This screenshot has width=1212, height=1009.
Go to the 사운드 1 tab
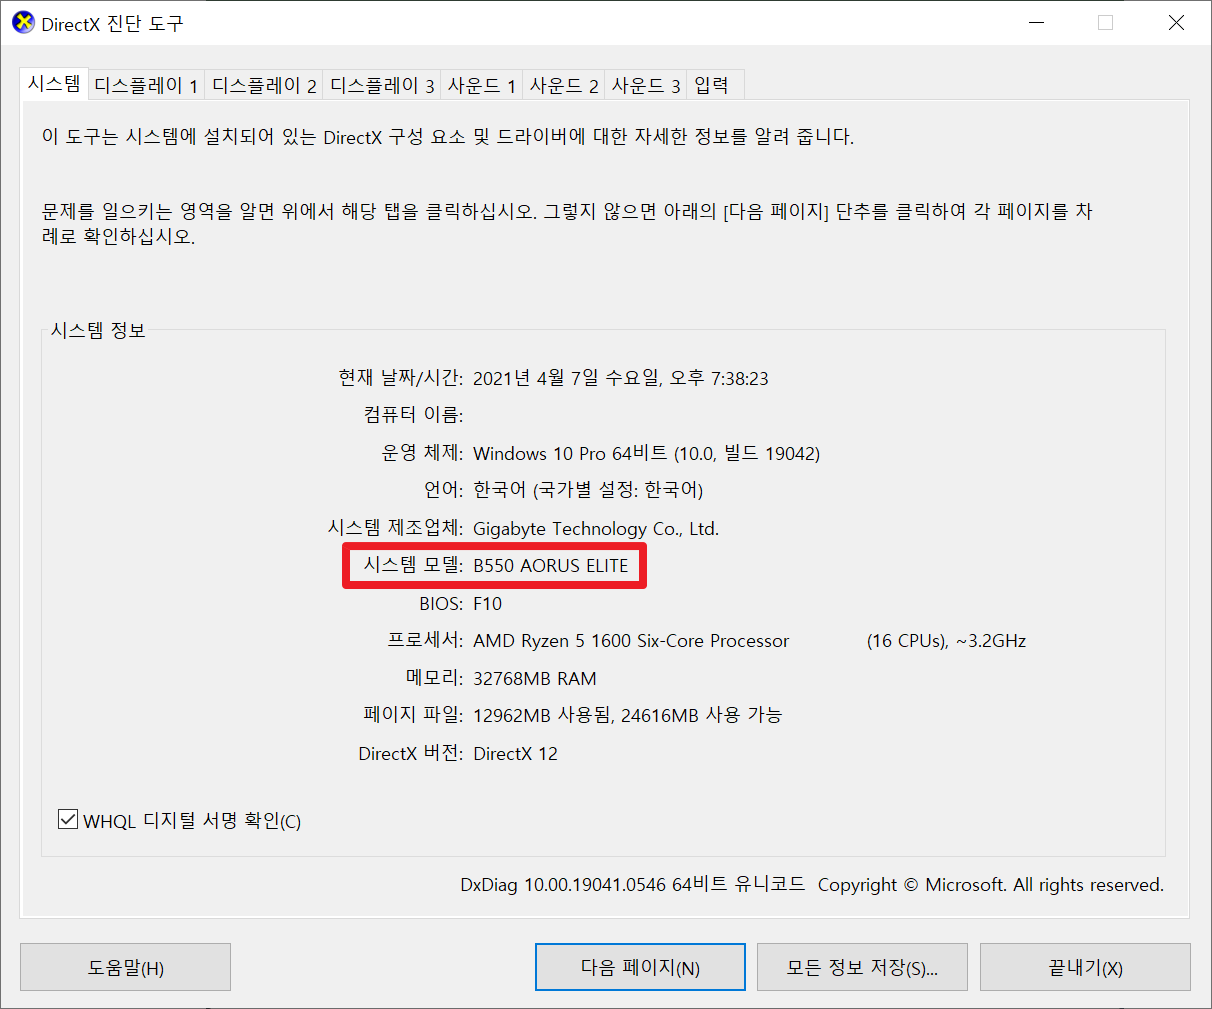coord(481,86)
